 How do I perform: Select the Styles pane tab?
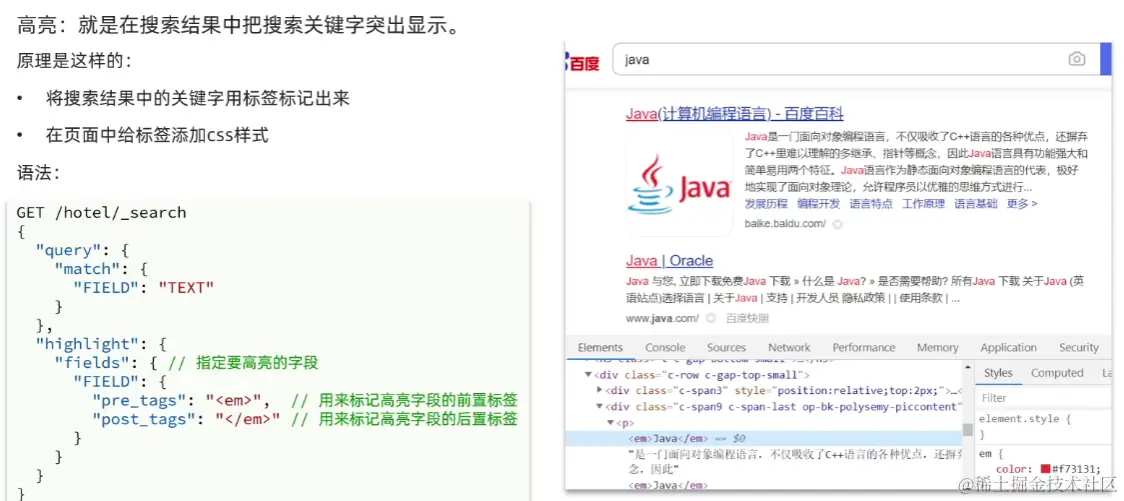coord(998,373)
